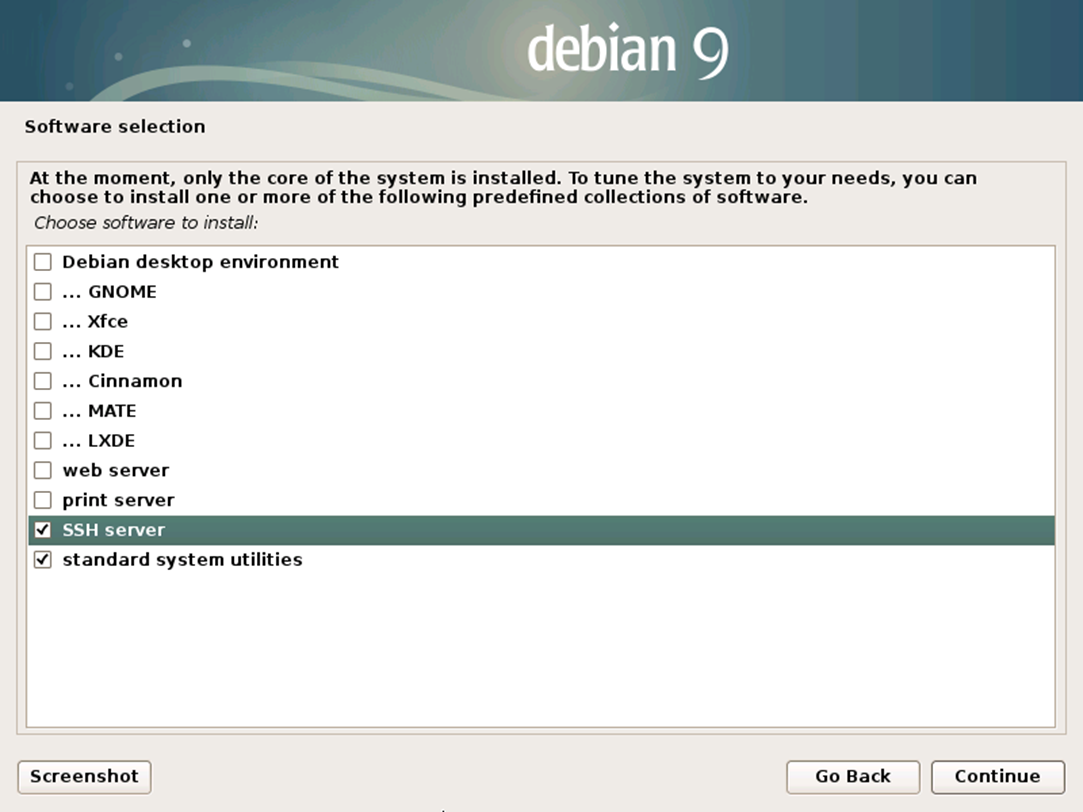Uncheck the SSH server checkbox
Screen dimensions: 1083x812
click(42, 530)
